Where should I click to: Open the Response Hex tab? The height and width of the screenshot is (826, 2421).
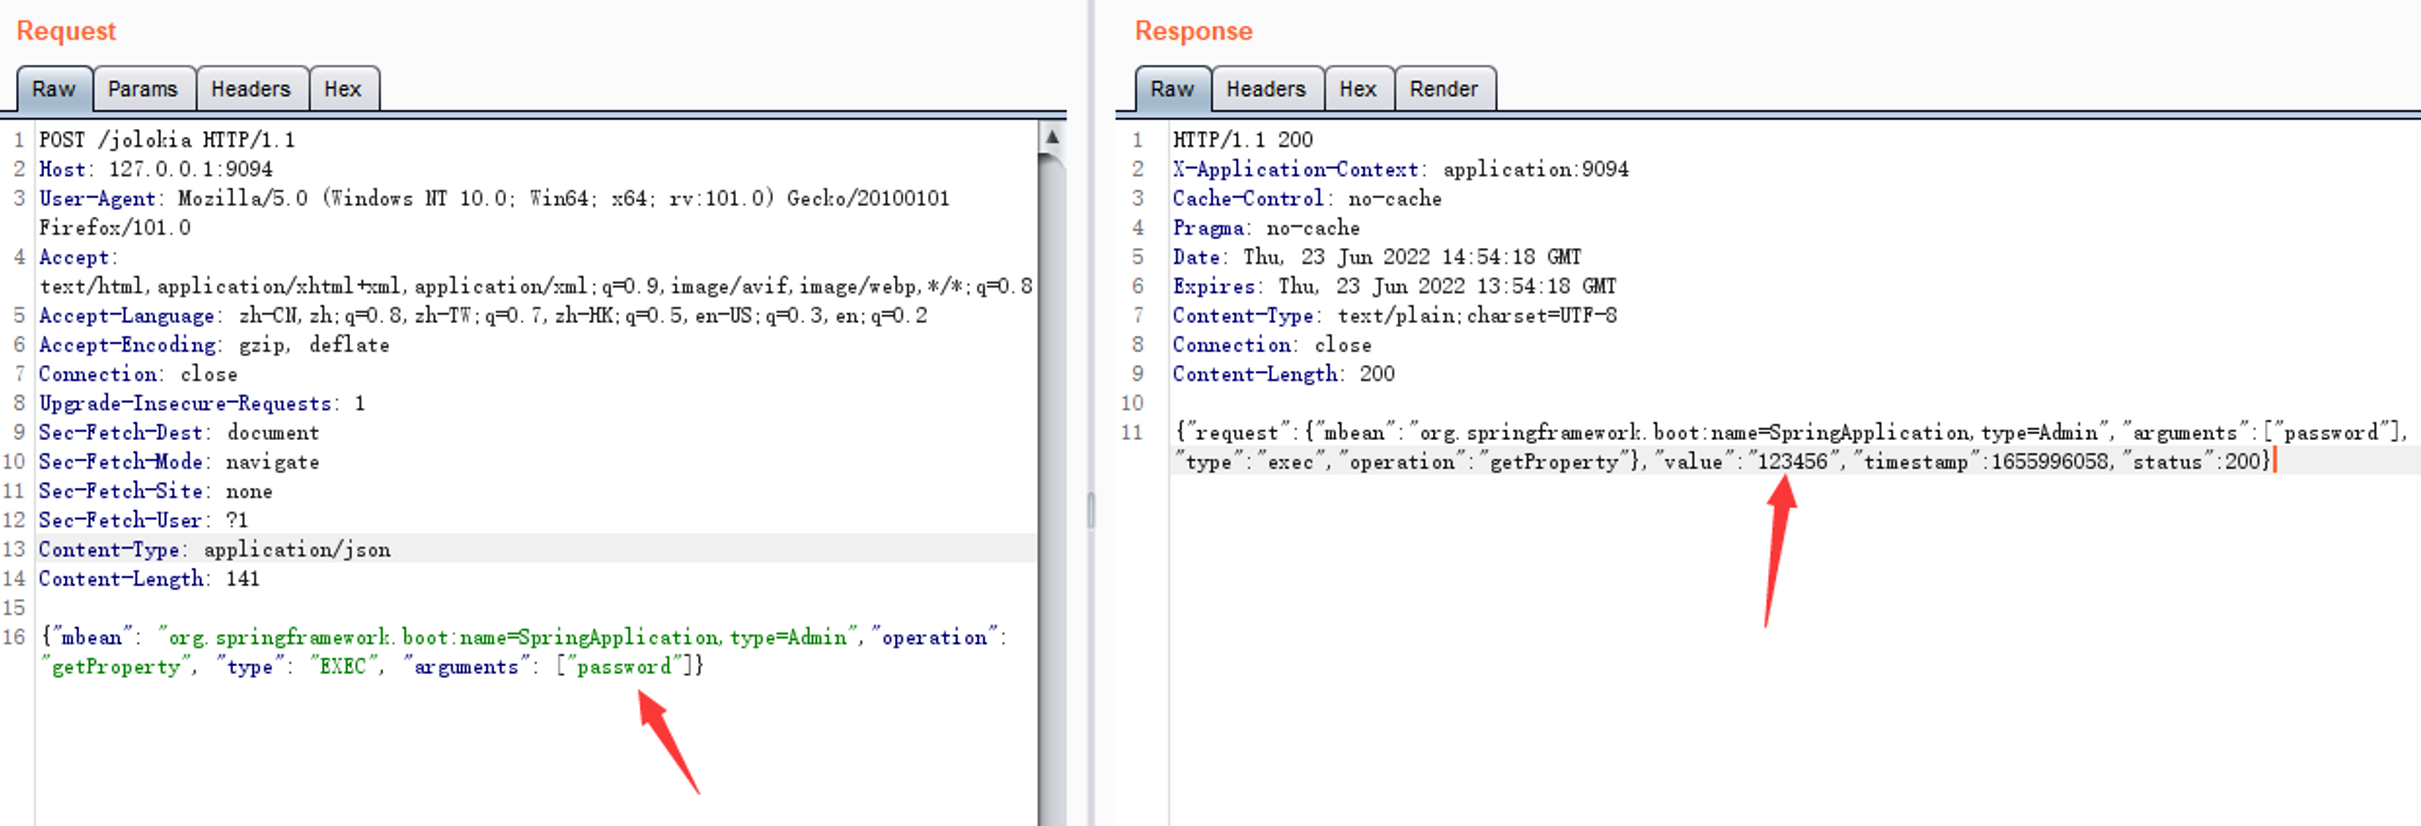pyautogui.click(x=1358, y=89)
